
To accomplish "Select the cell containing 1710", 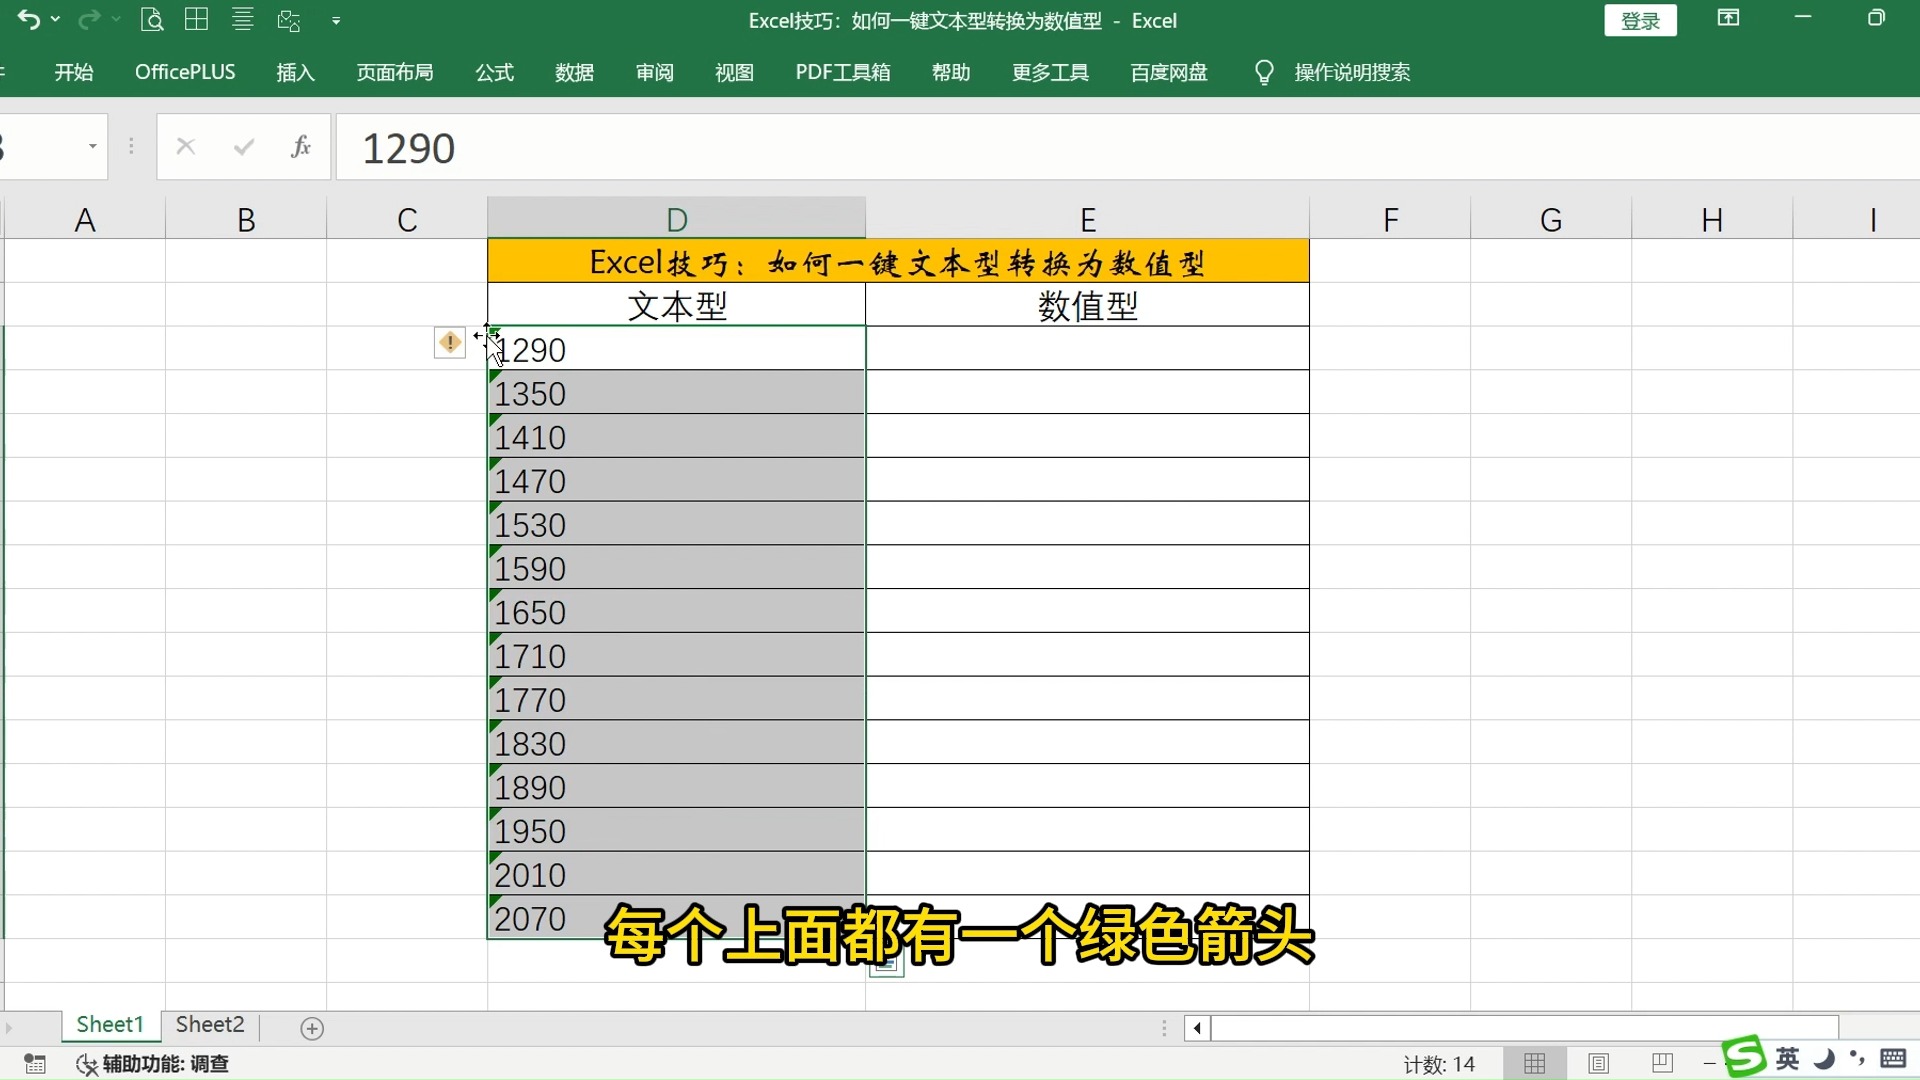I will 677,655.
